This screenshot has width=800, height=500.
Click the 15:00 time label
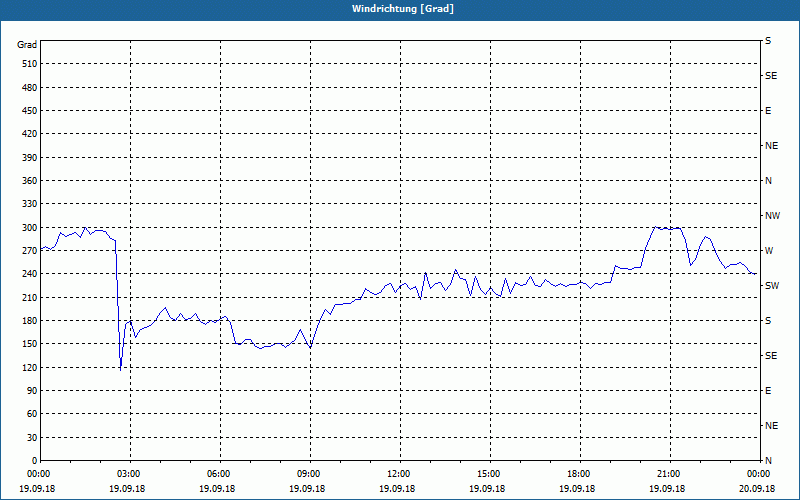point(490,474)
